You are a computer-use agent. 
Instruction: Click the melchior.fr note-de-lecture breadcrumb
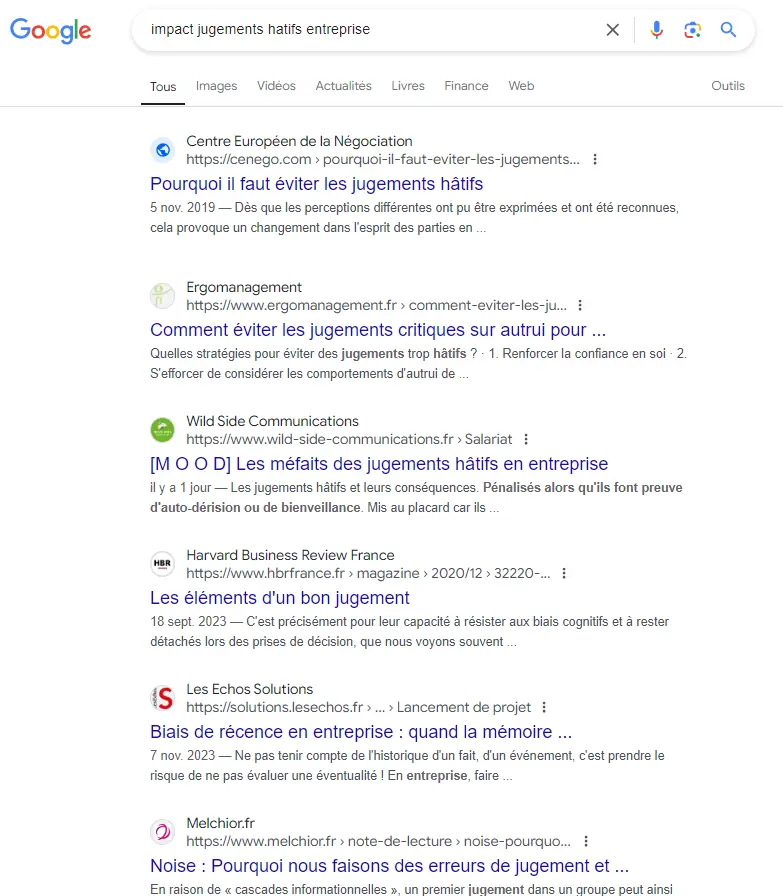pos(378,841)
